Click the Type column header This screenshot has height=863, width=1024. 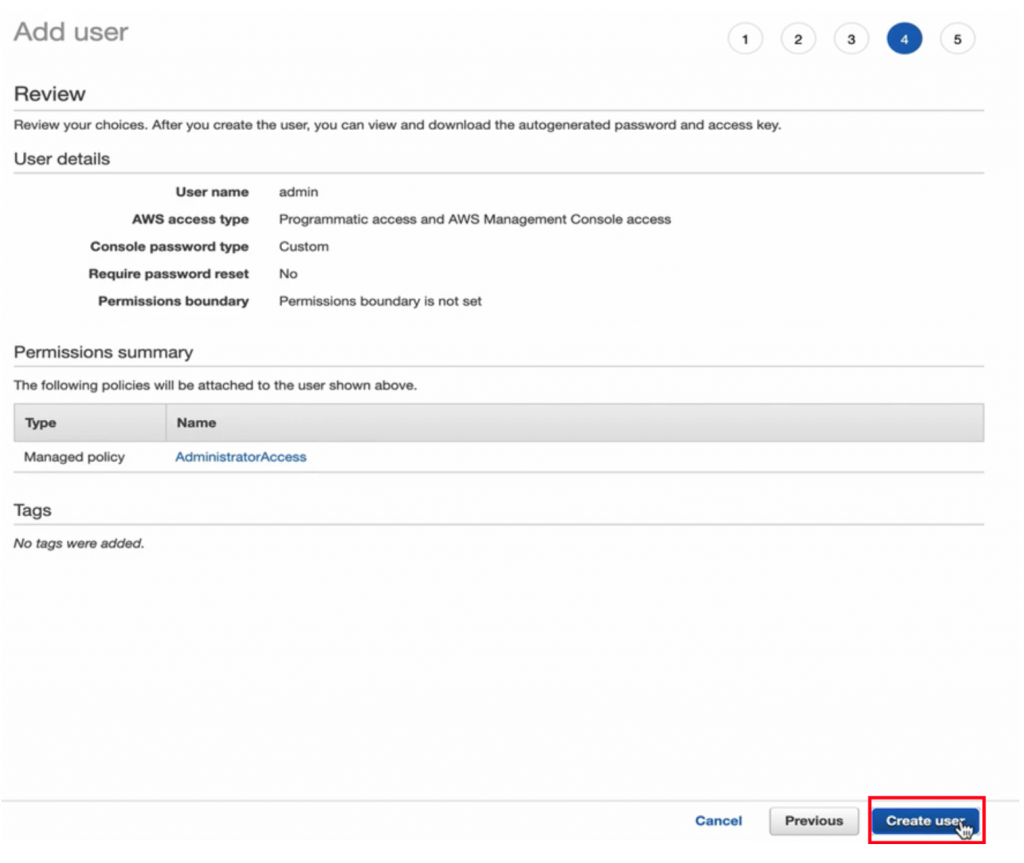[x=89, y=423]
